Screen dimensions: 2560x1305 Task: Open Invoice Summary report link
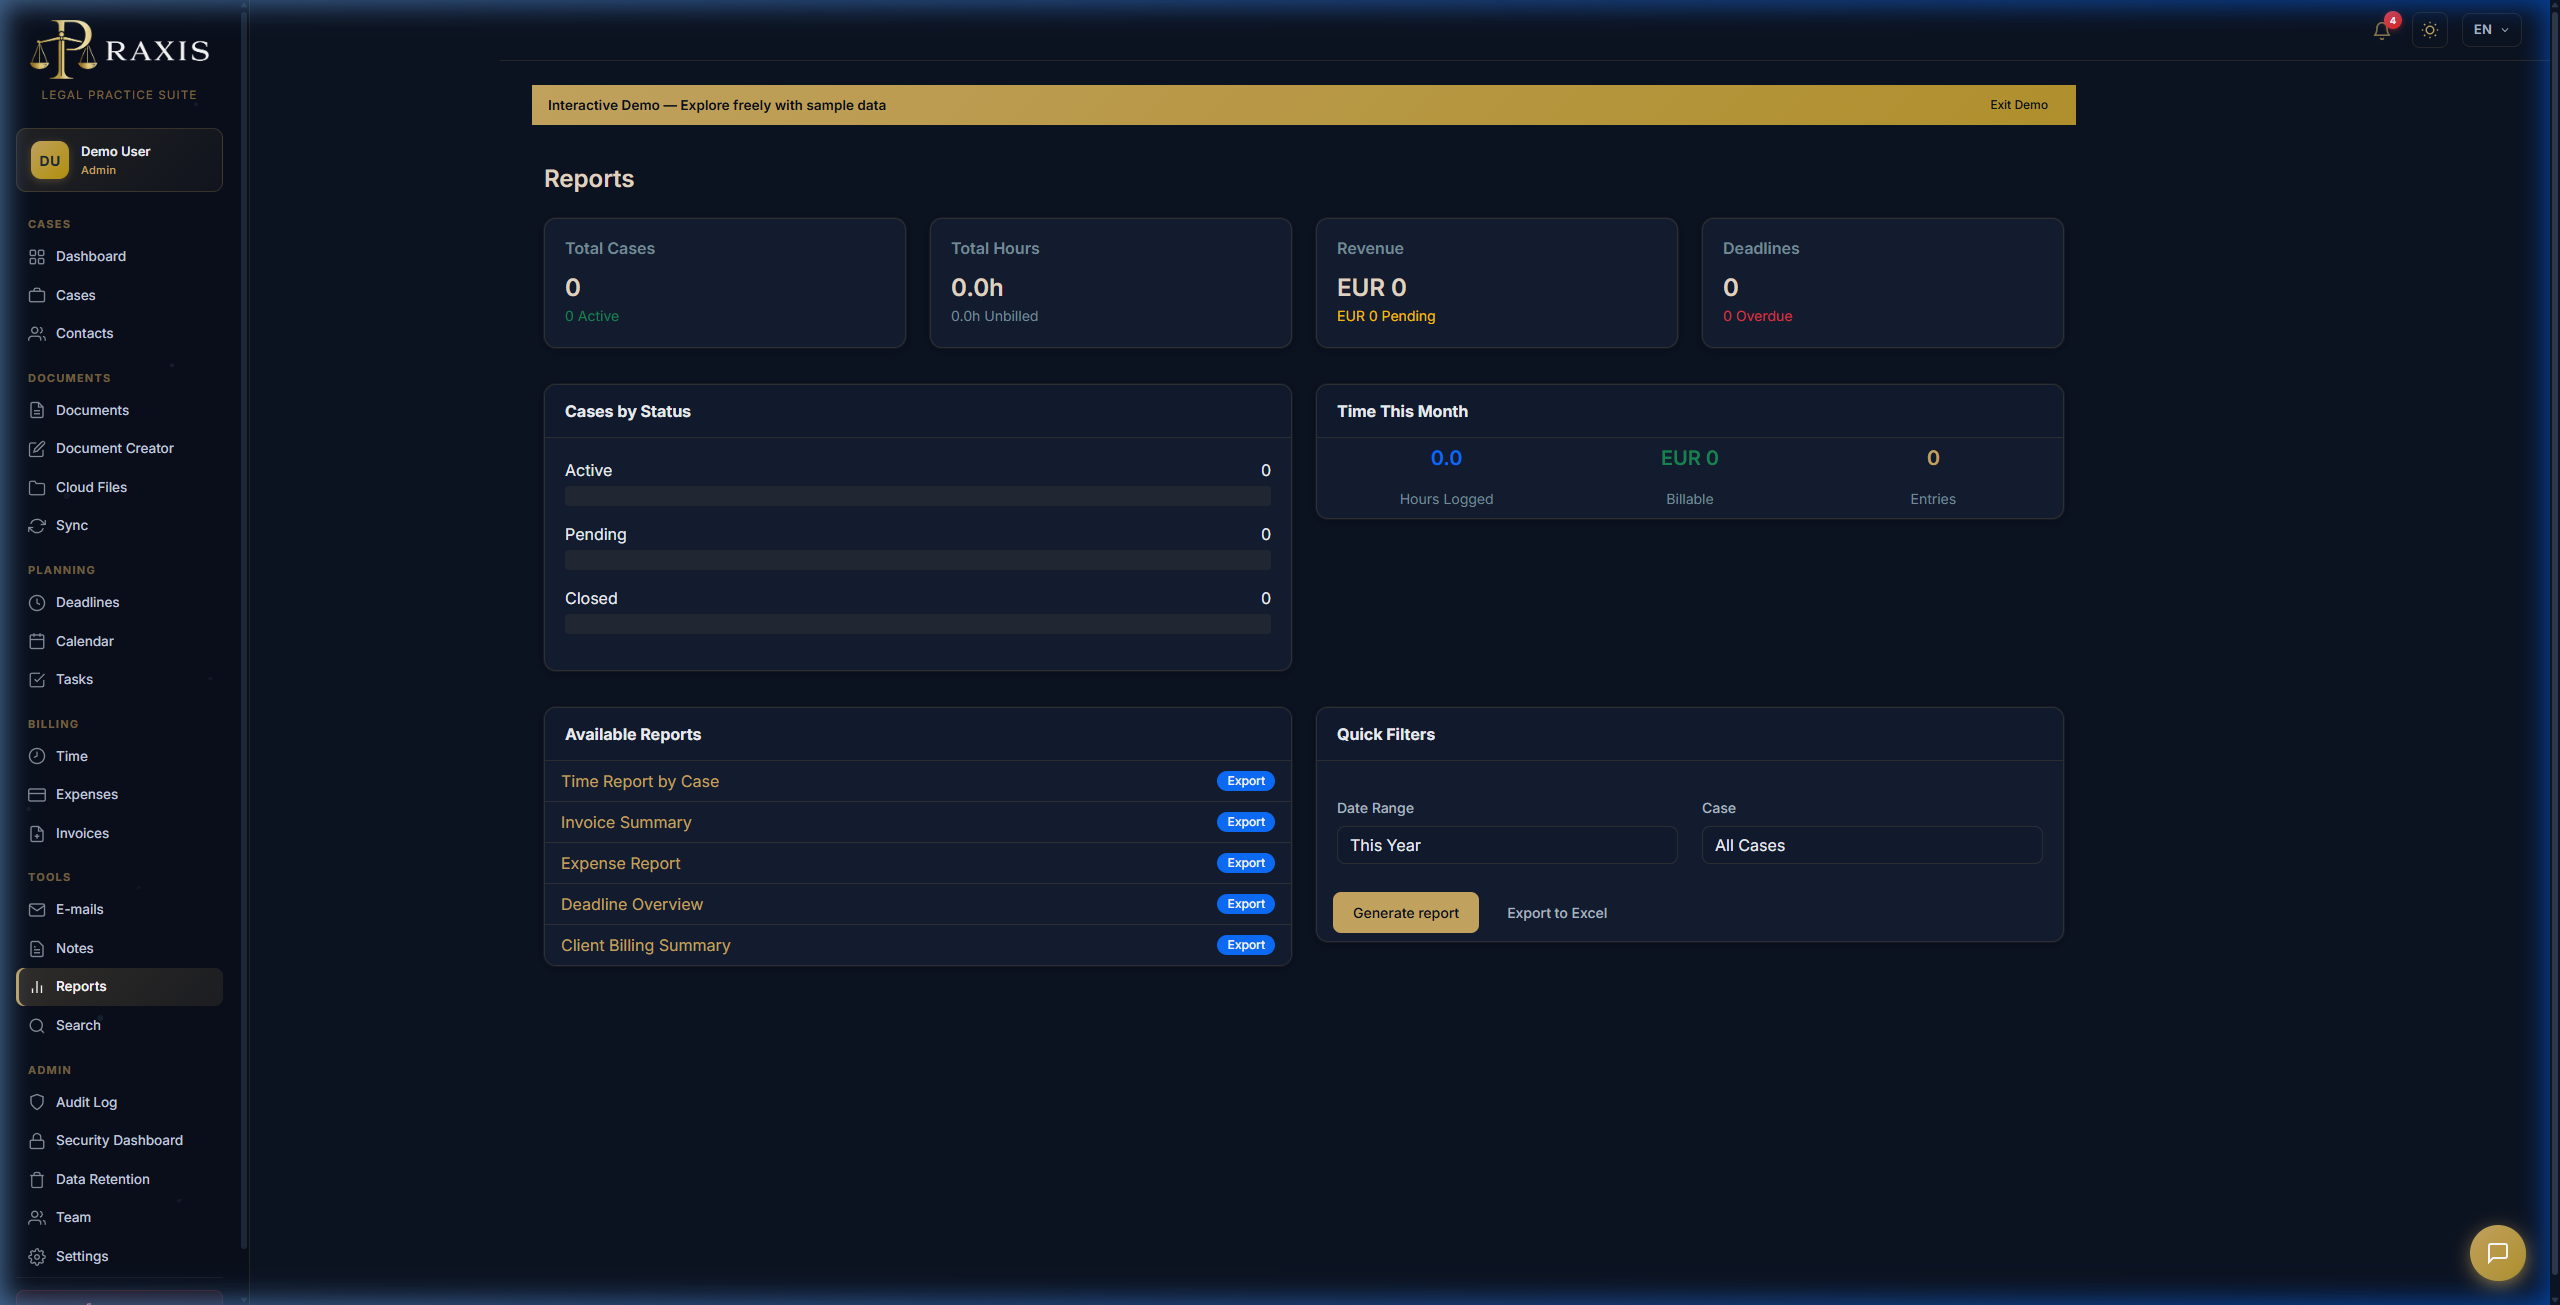626,822
